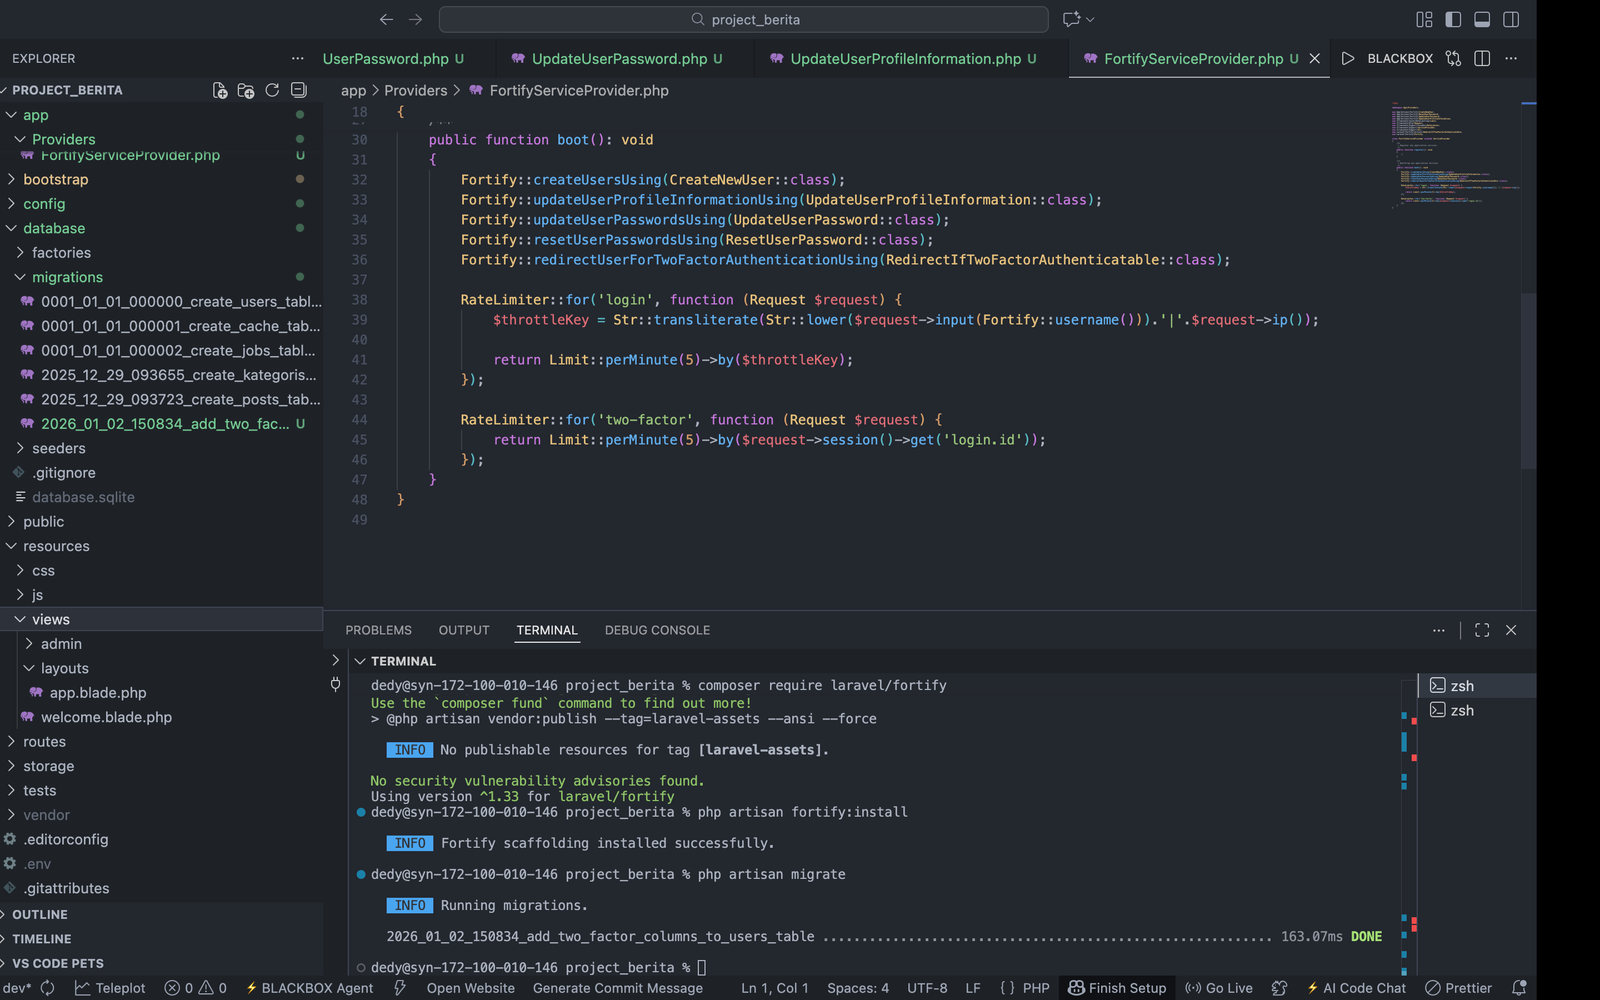Refresh the Explorer file tree
Screen dimensions: 1600x1000
pyautogui.click(x=272, y=90)
